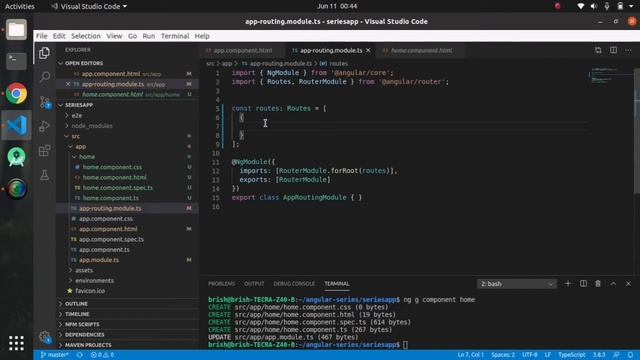This screenshot has width=640, height=360.
Task: Open notifications bell in status bar
Action: coord(631,355)
